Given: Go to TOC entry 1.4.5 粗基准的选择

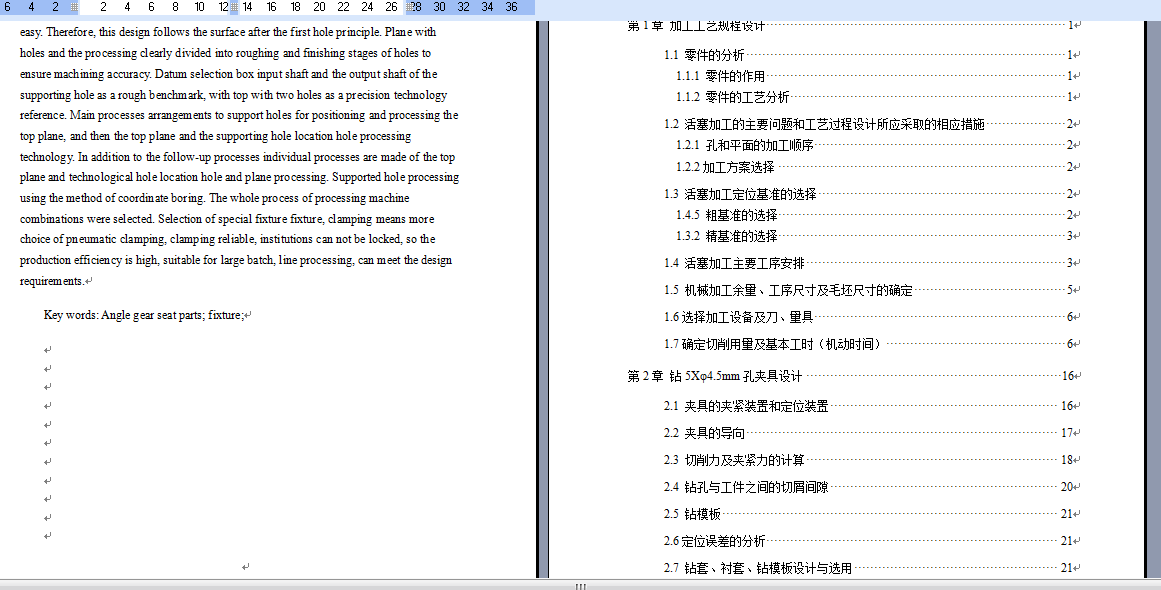Looking at the screenshot, I should tap(877, 215).
